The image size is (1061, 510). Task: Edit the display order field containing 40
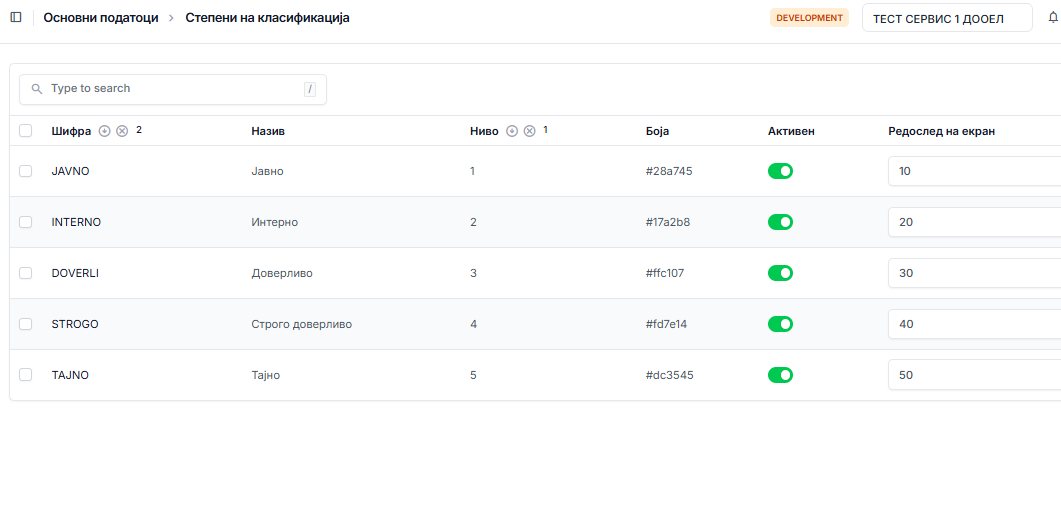[974, 324]
